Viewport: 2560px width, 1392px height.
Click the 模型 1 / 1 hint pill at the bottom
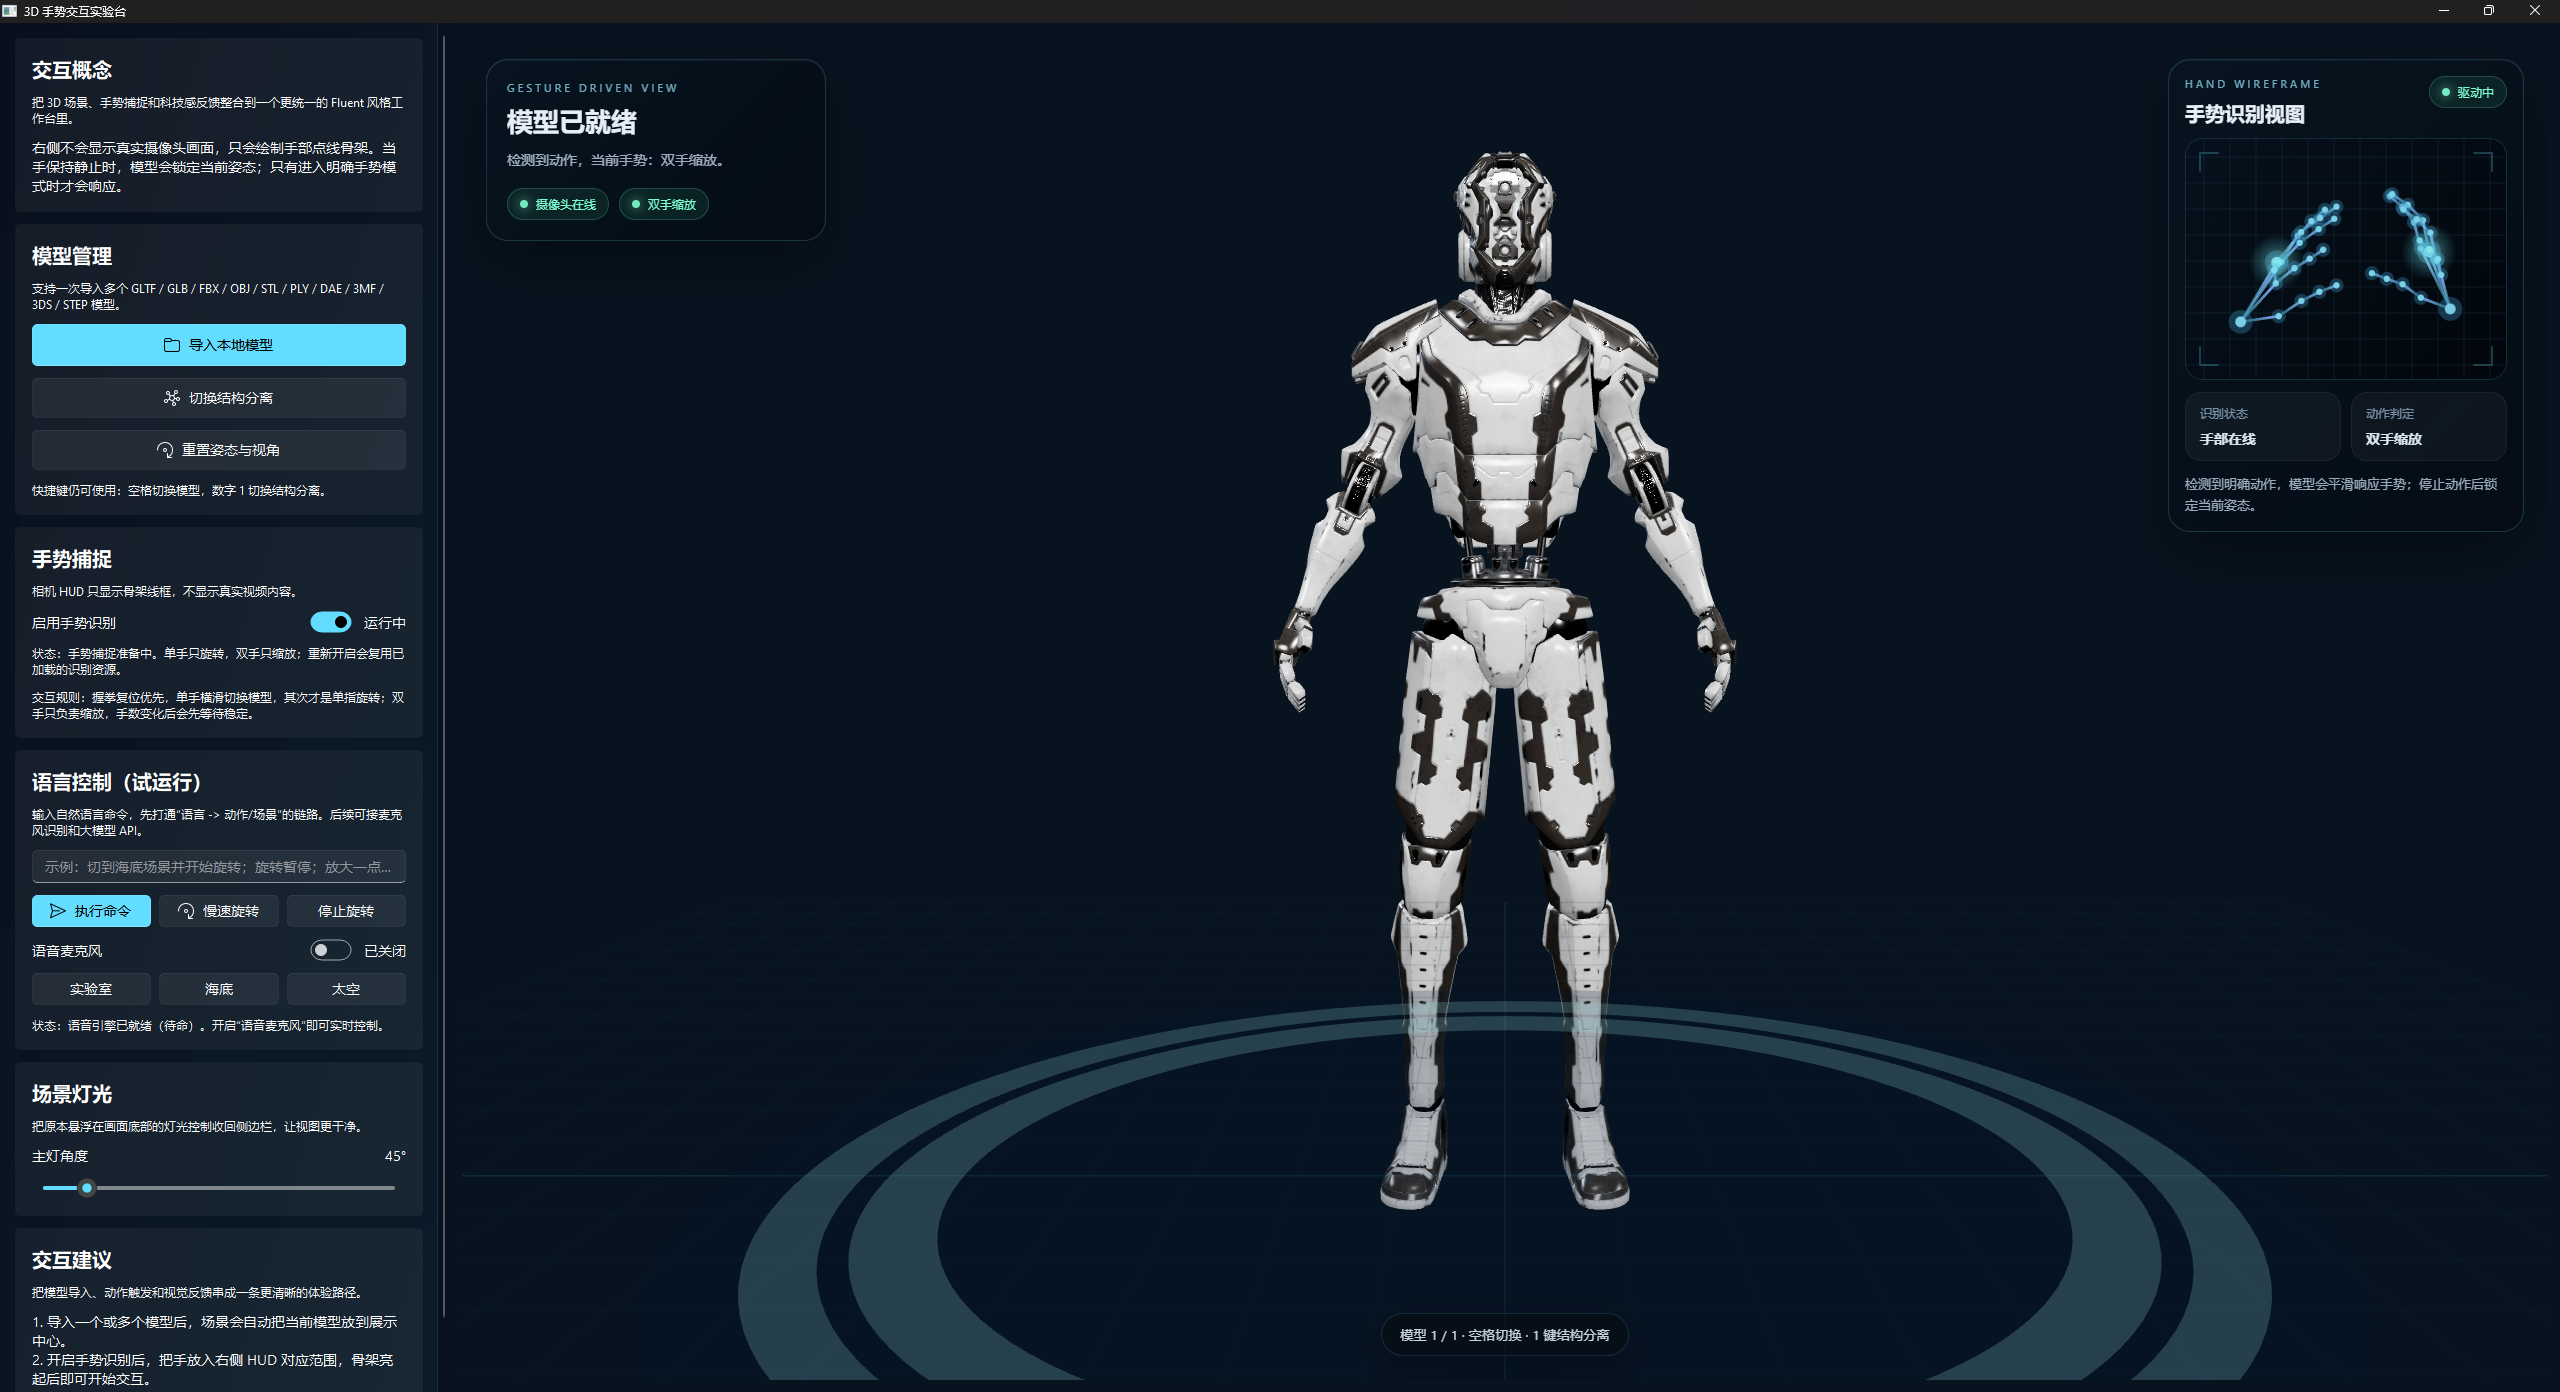click(1504, 1335)
